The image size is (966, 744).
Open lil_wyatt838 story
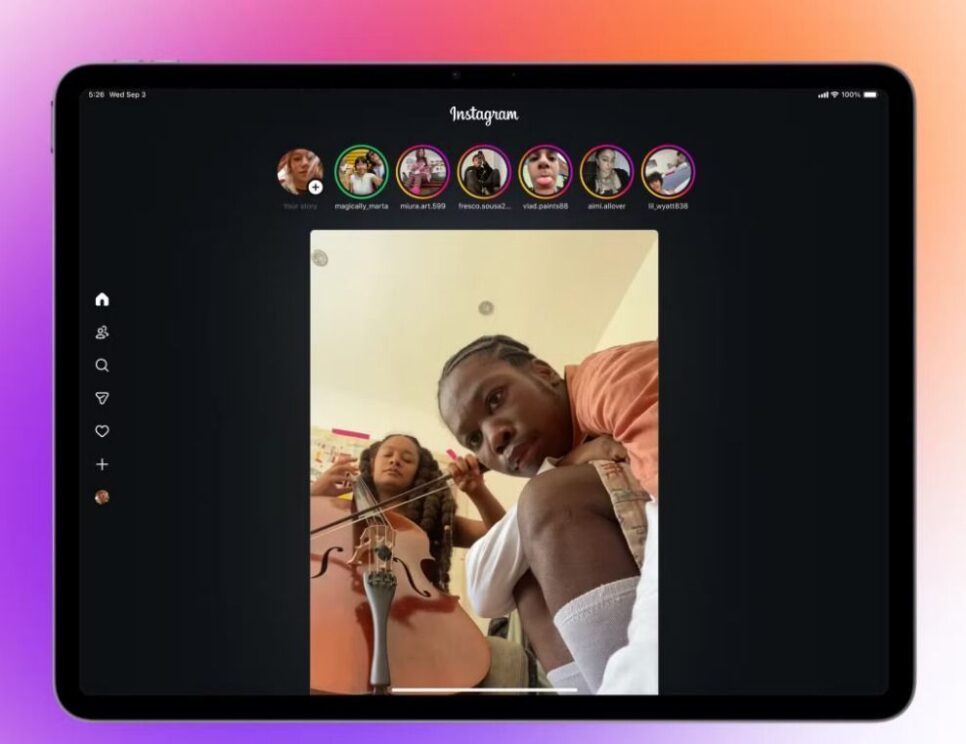point(667,172)
